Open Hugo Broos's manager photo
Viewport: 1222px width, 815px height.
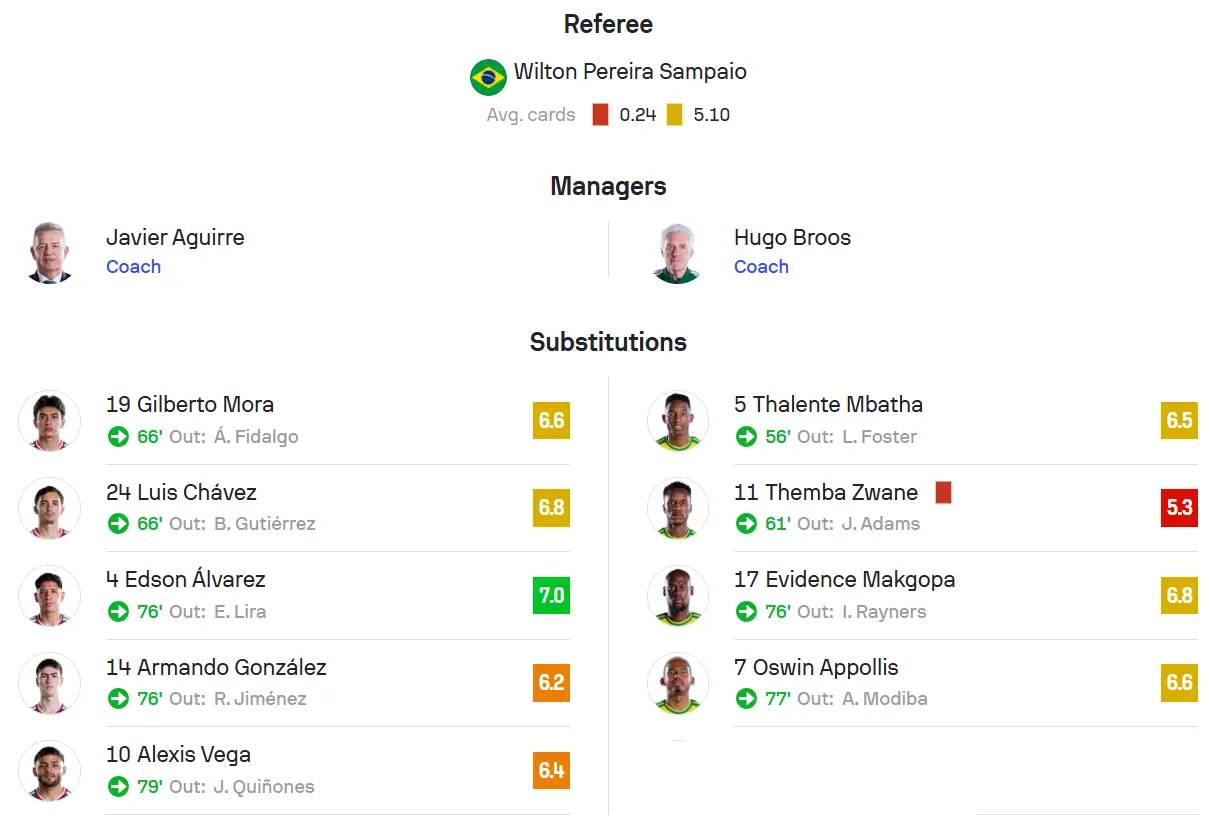click(x=677, y=253)
